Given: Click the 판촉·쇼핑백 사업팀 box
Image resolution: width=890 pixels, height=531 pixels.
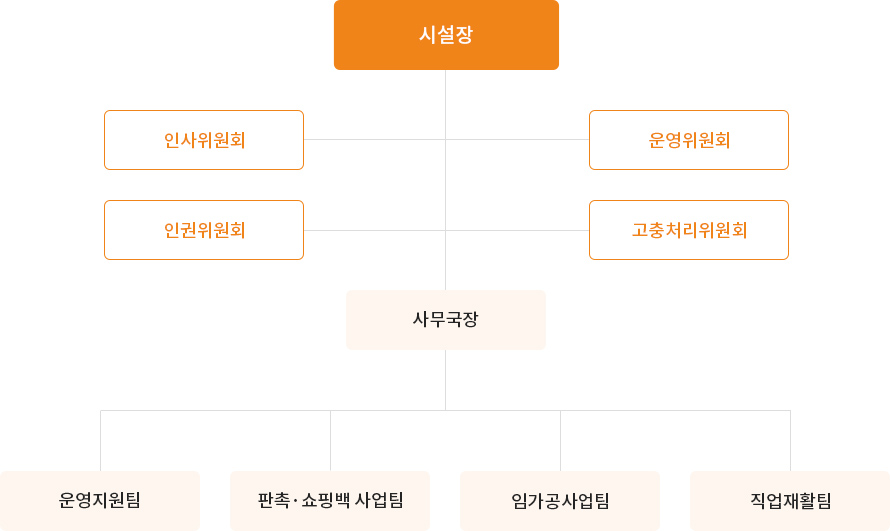Looking at the screenshot, I should tap(330, 500).
